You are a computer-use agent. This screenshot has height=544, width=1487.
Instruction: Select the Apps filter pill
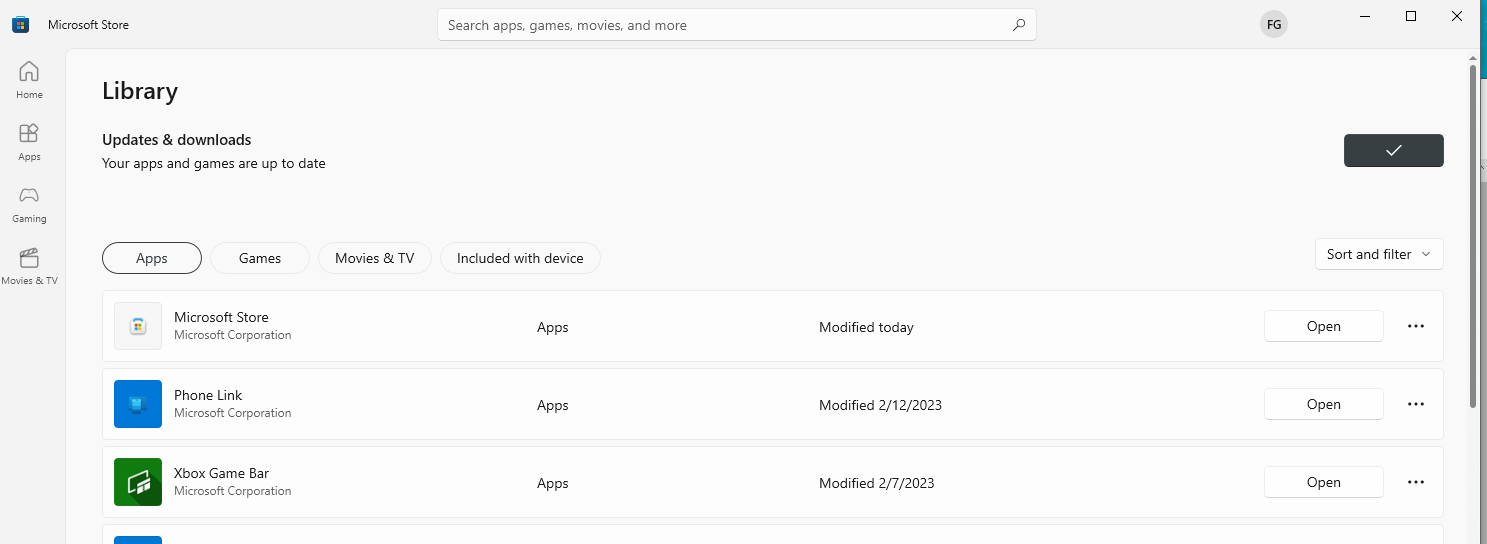152,258
